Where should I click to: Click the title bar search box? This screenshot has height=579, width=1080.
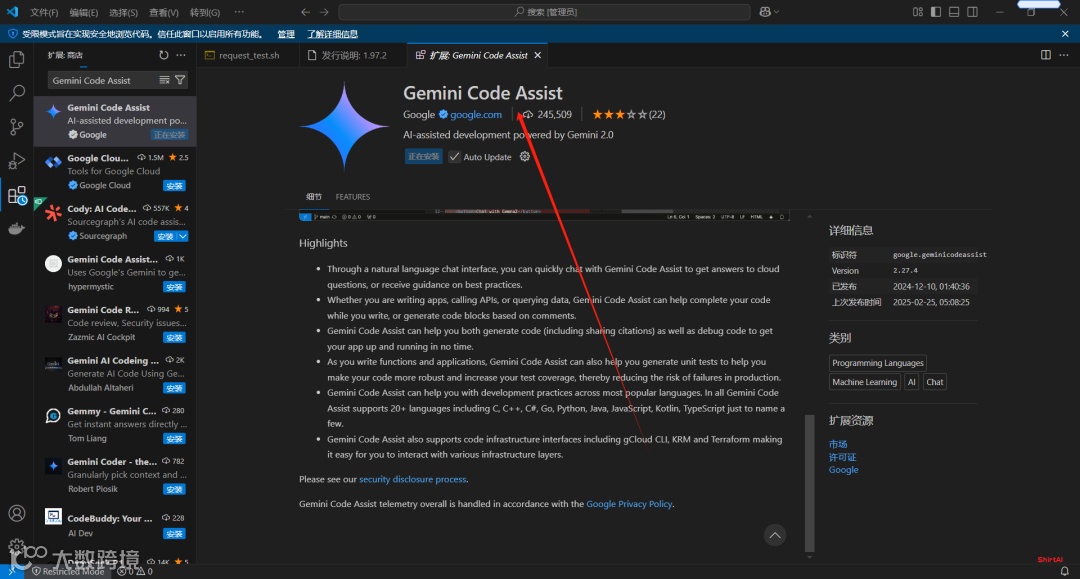544,12
